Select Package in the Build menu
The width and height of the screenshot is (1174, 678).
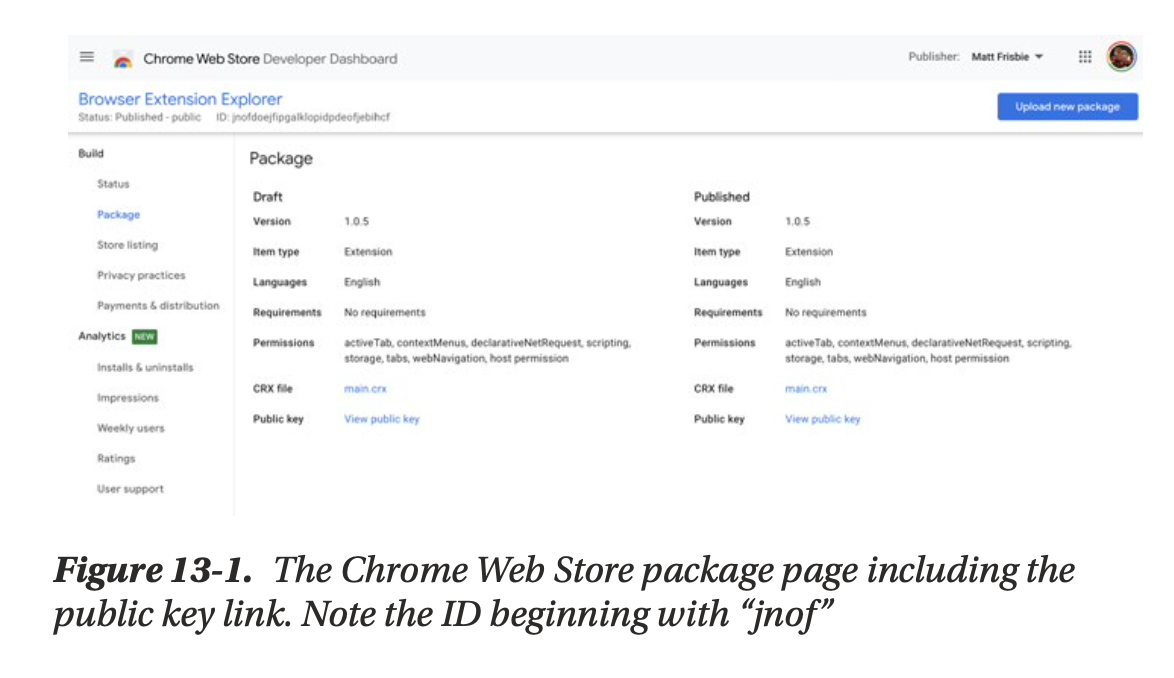pos(118,214)
